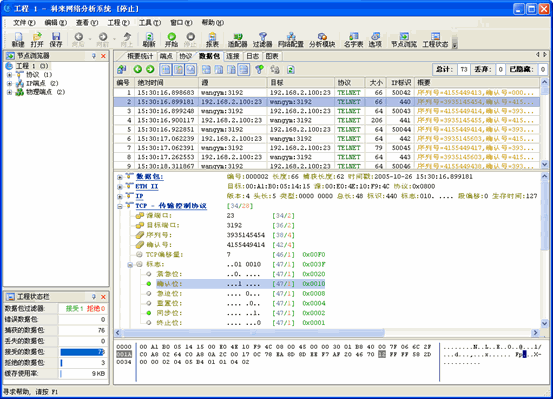Sort by the 协议 column header

350,83
